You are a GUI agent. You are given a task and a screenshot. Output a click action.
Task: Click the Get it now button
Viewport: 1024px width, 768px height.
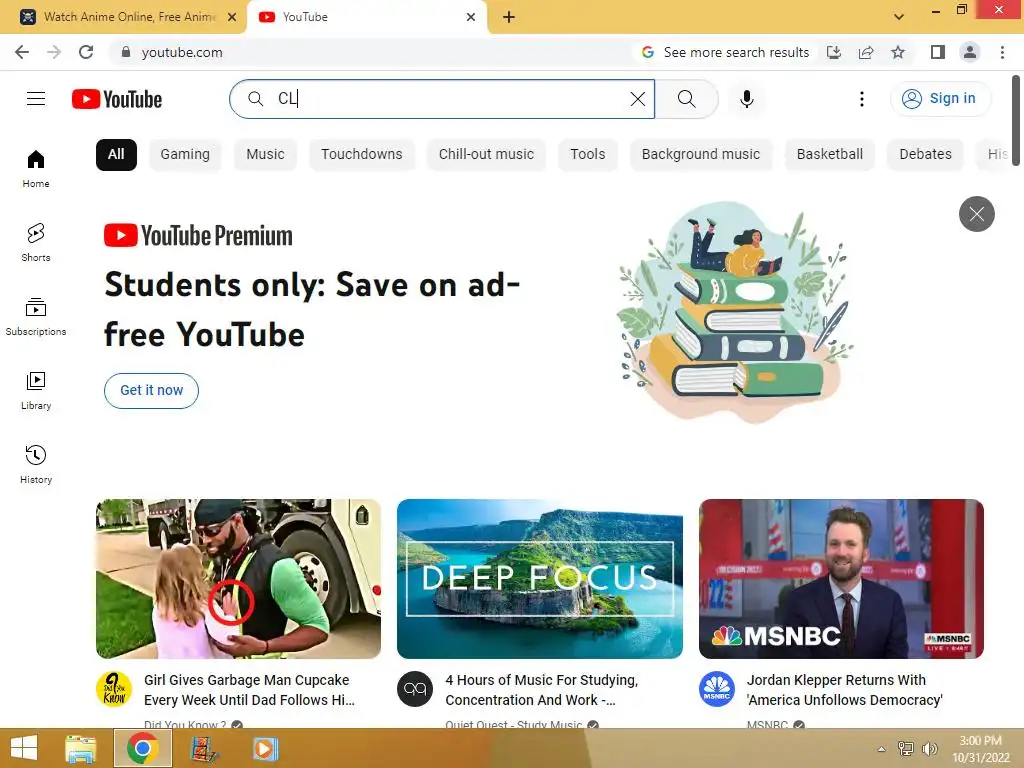coord(152,391)
